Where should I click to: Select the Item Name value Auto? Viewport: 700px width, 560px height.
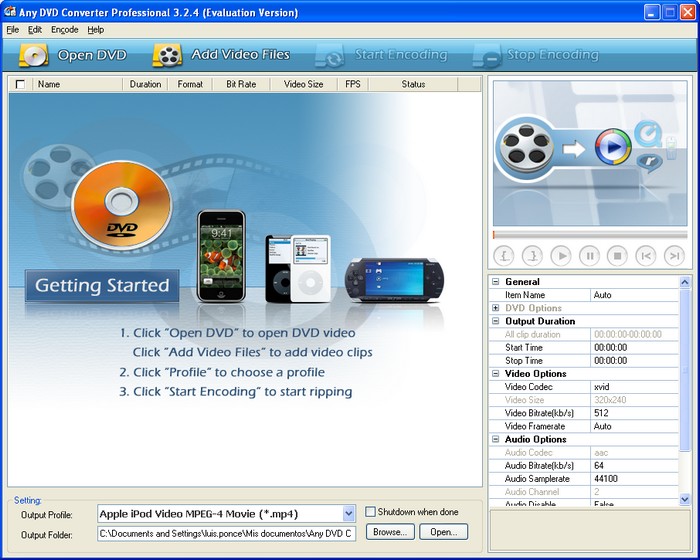tap(634, 295)
